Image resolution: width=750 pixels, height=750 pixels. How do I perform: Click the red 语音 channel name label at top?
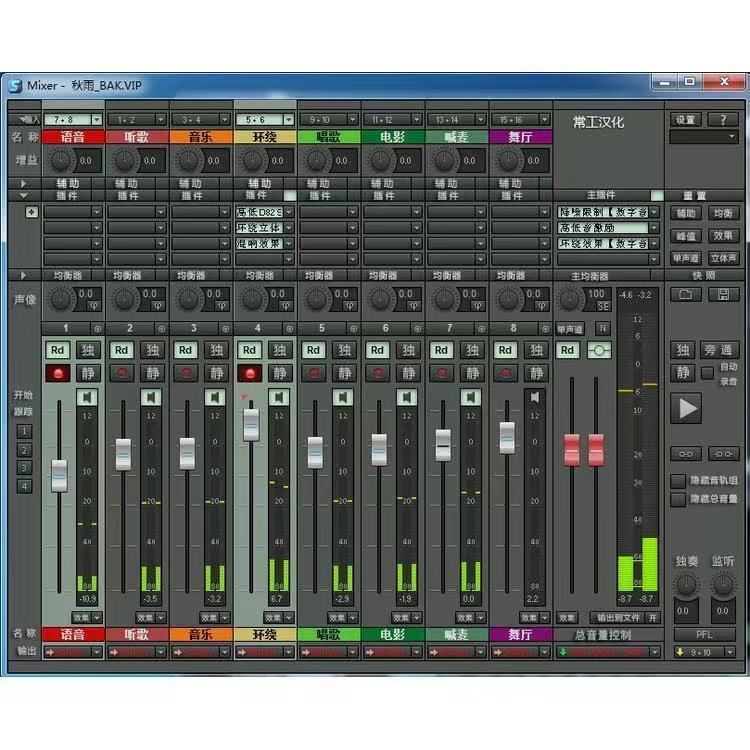(73, 137)
